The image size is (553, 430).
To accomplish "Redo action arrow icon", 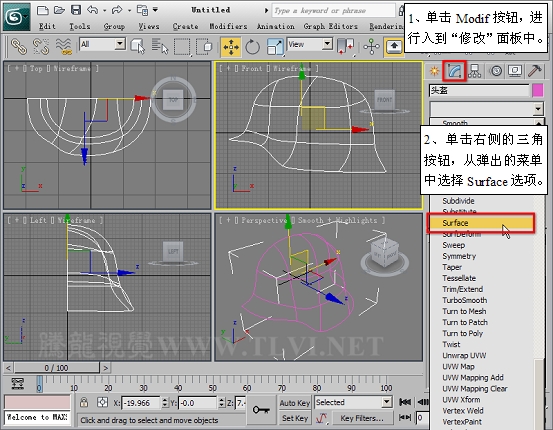I will point(117,10).
